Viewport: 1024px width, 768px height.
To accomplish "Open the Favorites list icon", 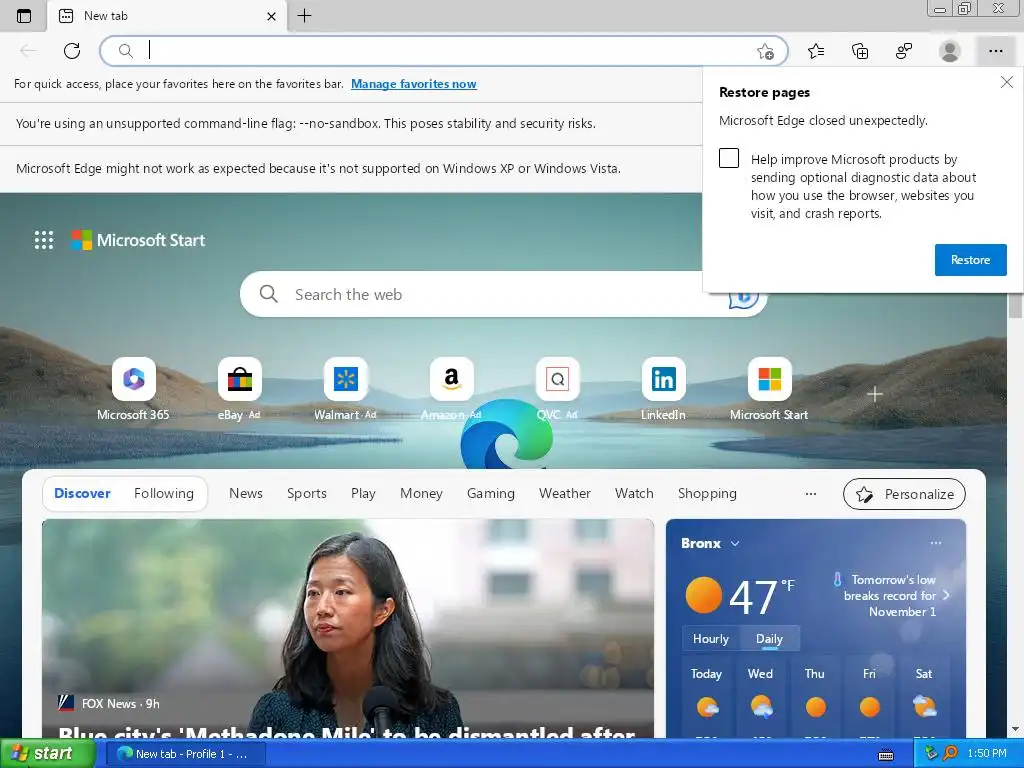I will (x=816, y=51).
